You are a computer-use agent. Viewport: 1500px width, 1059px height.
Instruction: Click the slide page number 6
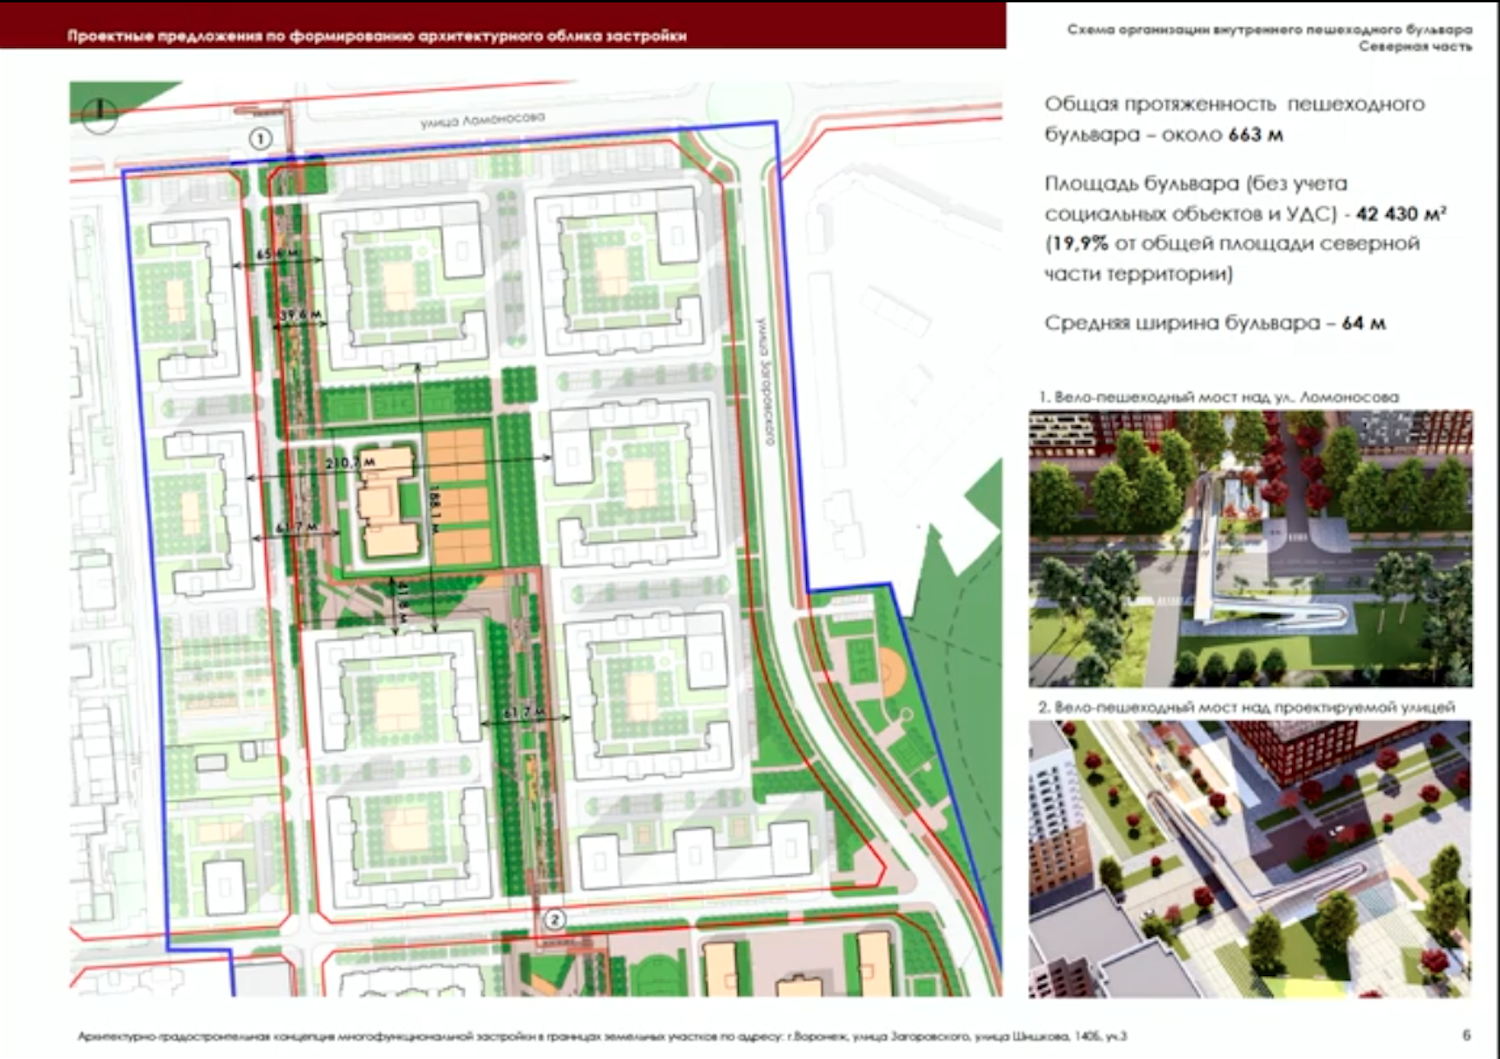pos(1466,1036)
